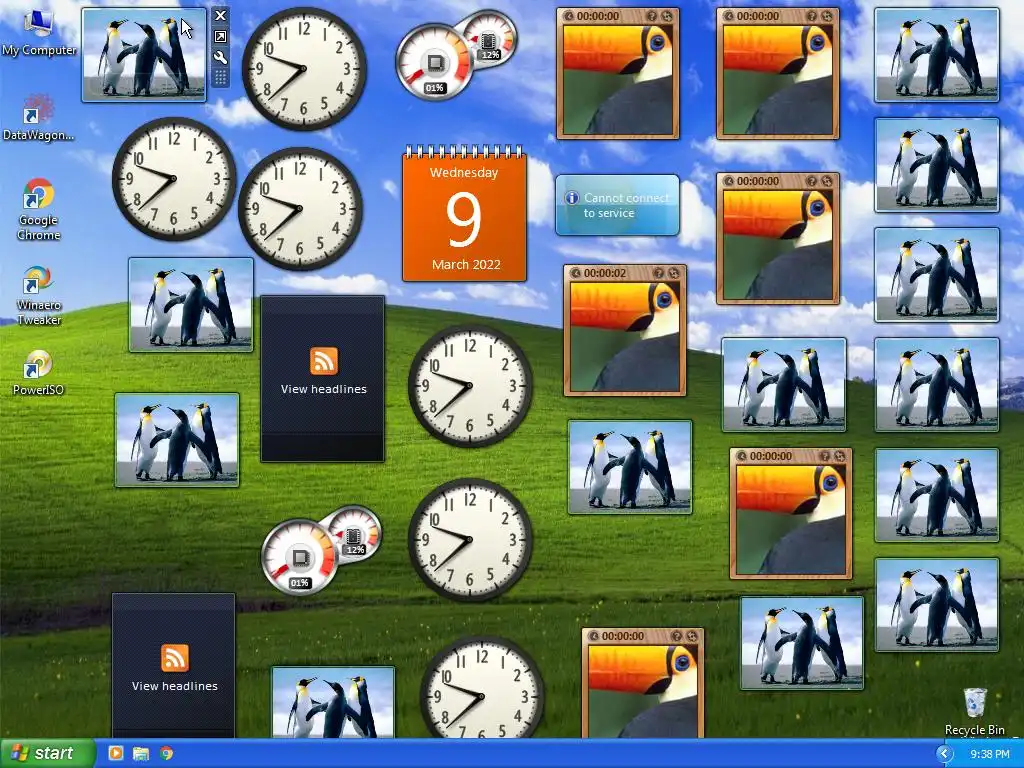Click "March 2022" on the calendar gadget
This screenshot has width=1024, height=768.
tap(466, 264)
